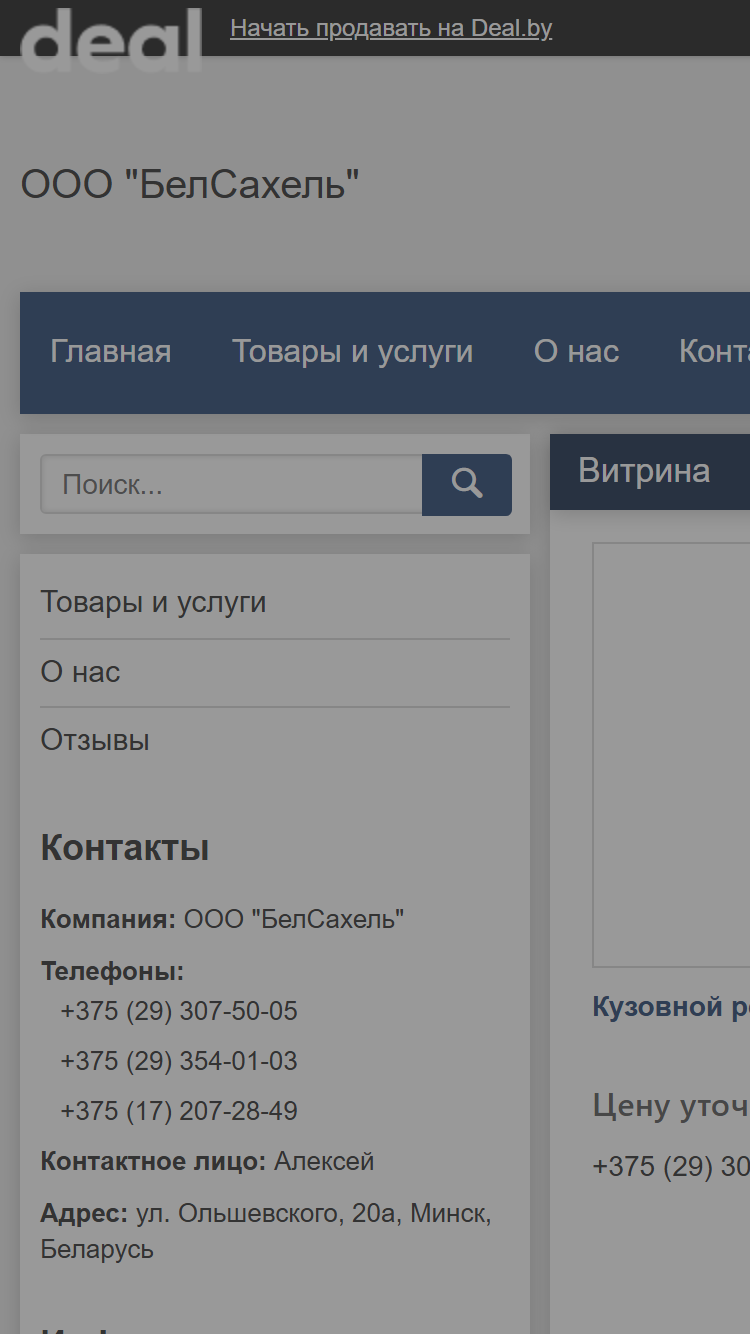Focus the Поиск search field
Viewport: 750px width, 1334px height.
231,485
